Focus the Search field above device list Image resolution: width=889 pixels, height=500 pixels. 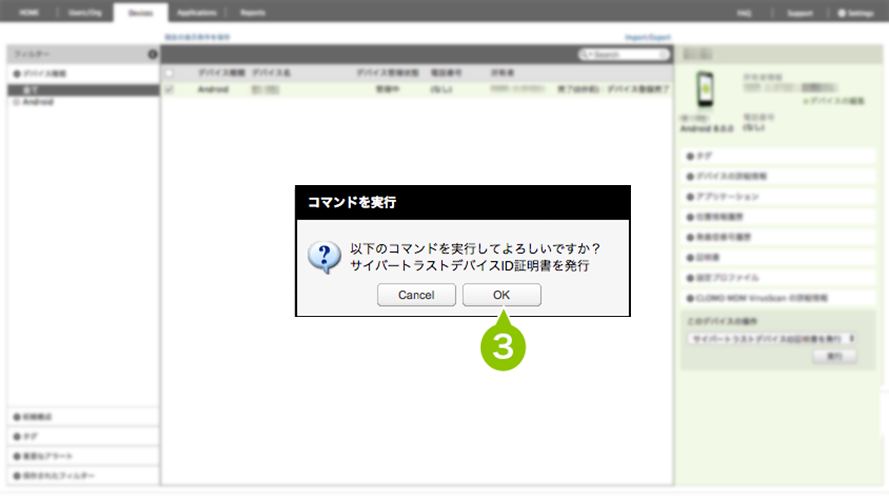(624, 54)
